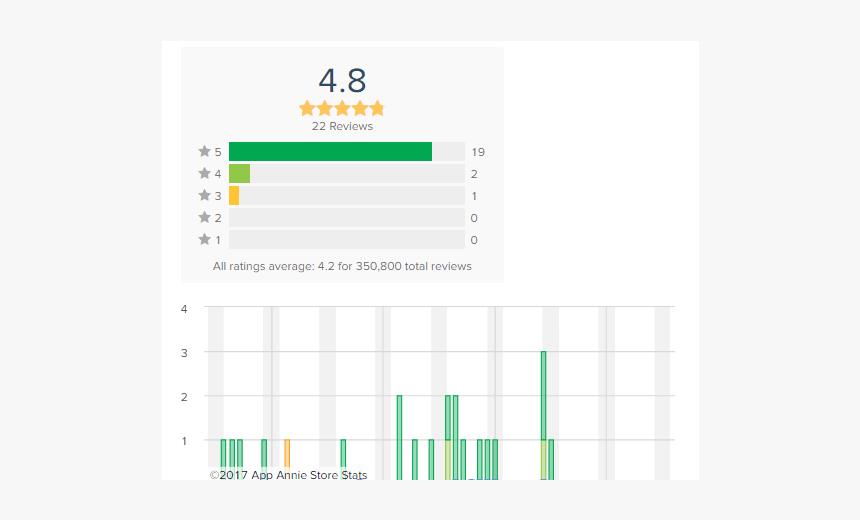Click the 3-star row star icon
860x520 pixels.
(x=204, y=196)
